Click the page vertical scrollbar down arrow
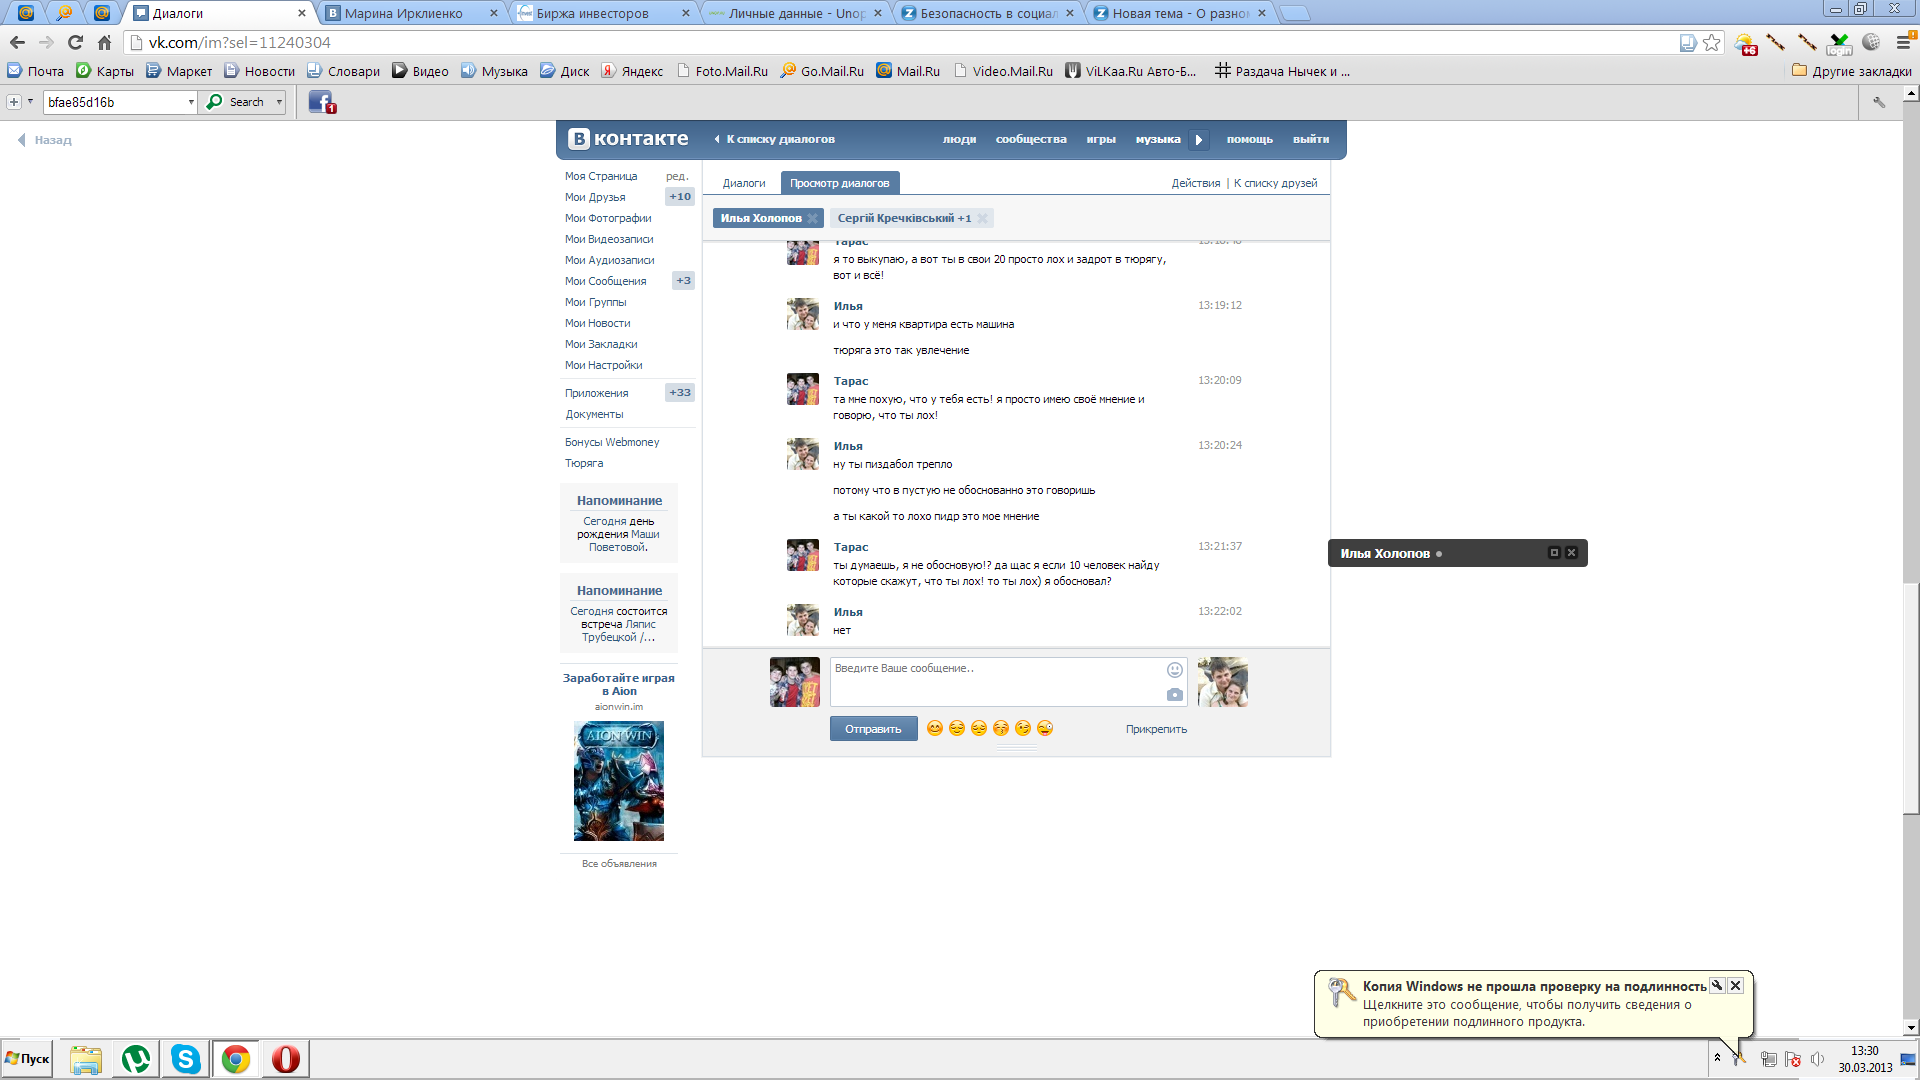Image resolution: width=1920 pixels, height=1080 pixels. coord(1911,1027)
